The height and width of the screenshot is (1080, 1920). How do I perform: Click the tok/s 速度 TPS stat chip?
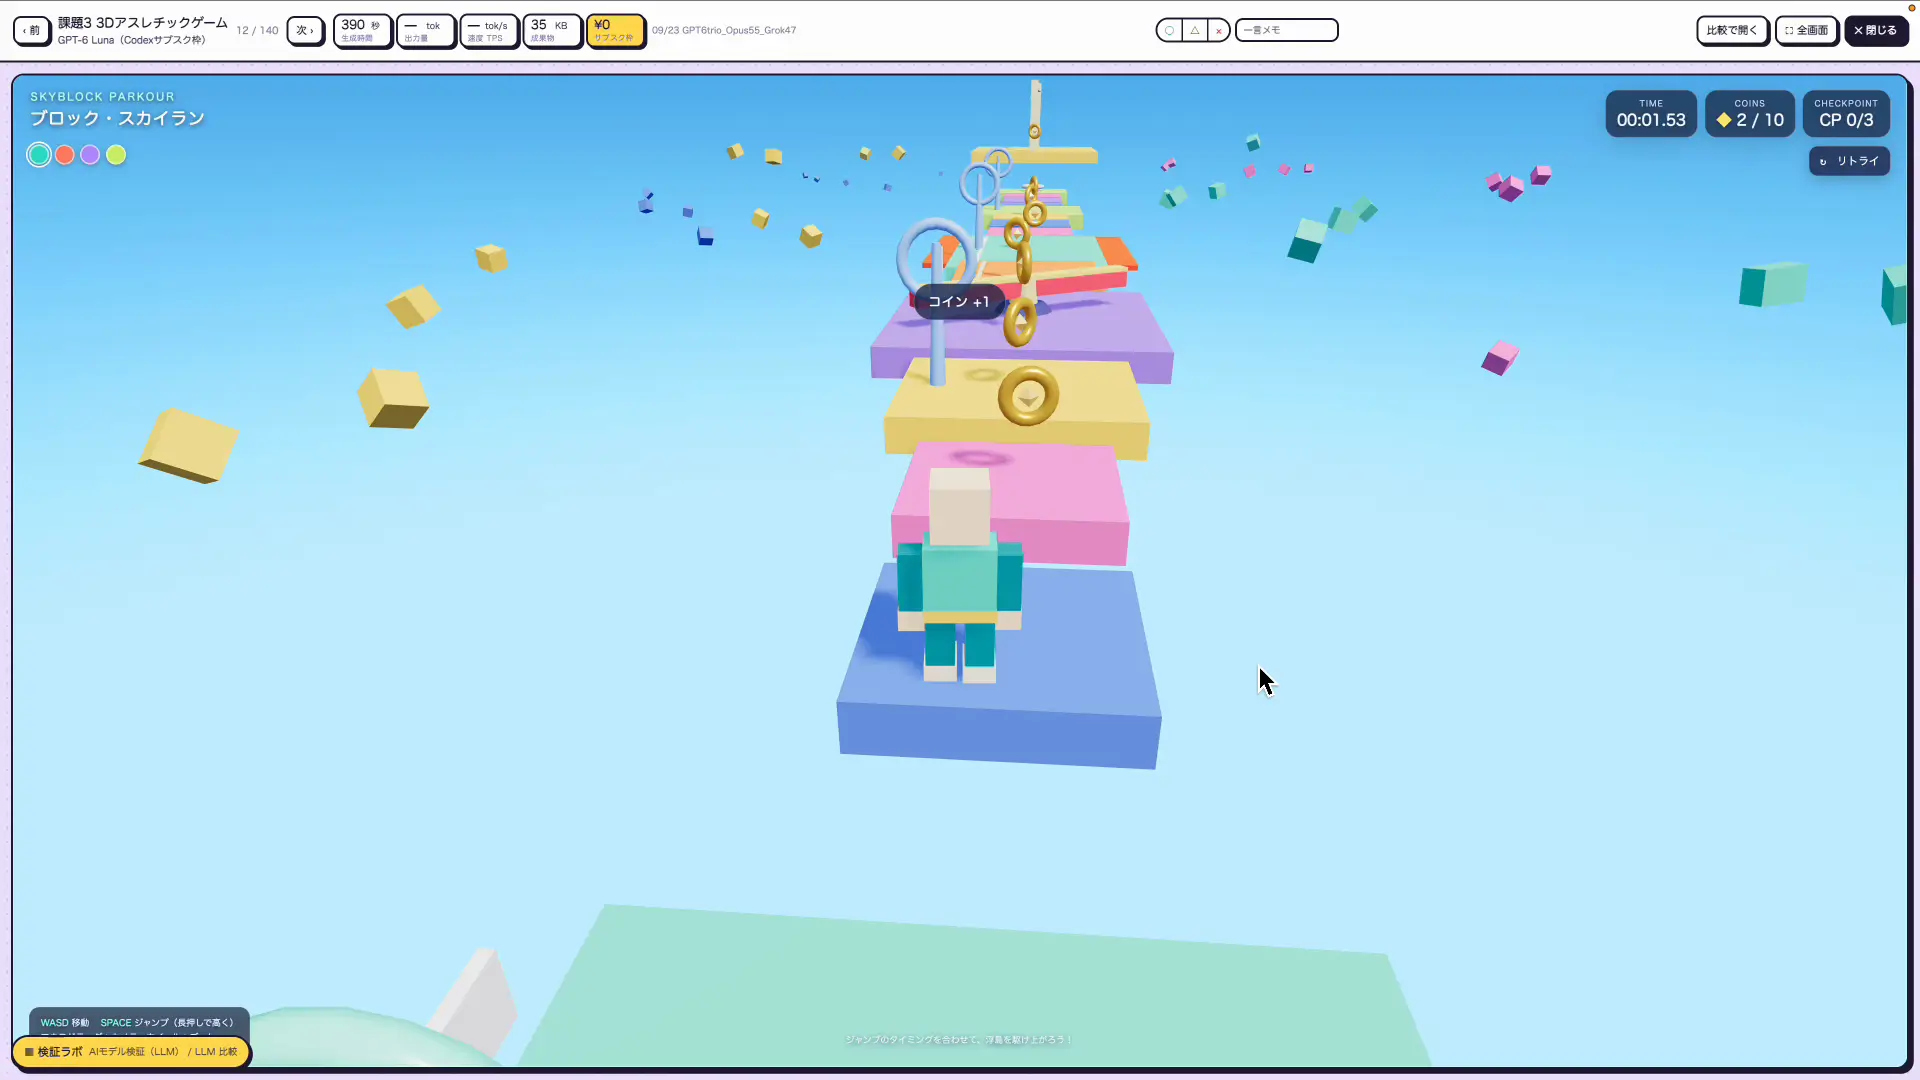[489, 30]
